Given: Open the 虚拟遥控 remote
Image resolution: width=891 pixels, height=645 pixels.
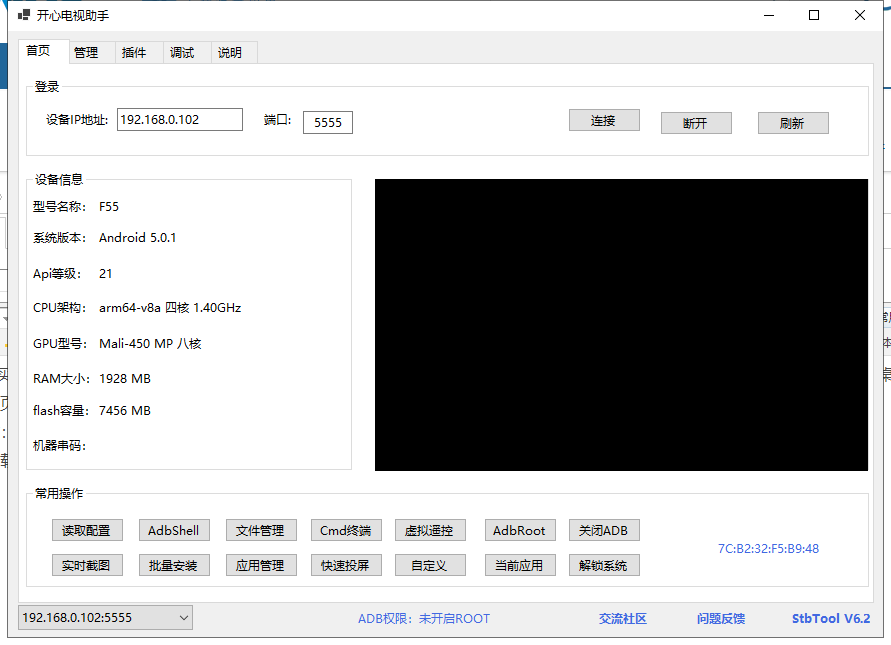Looking at the screenshot, I should point(431,530).
